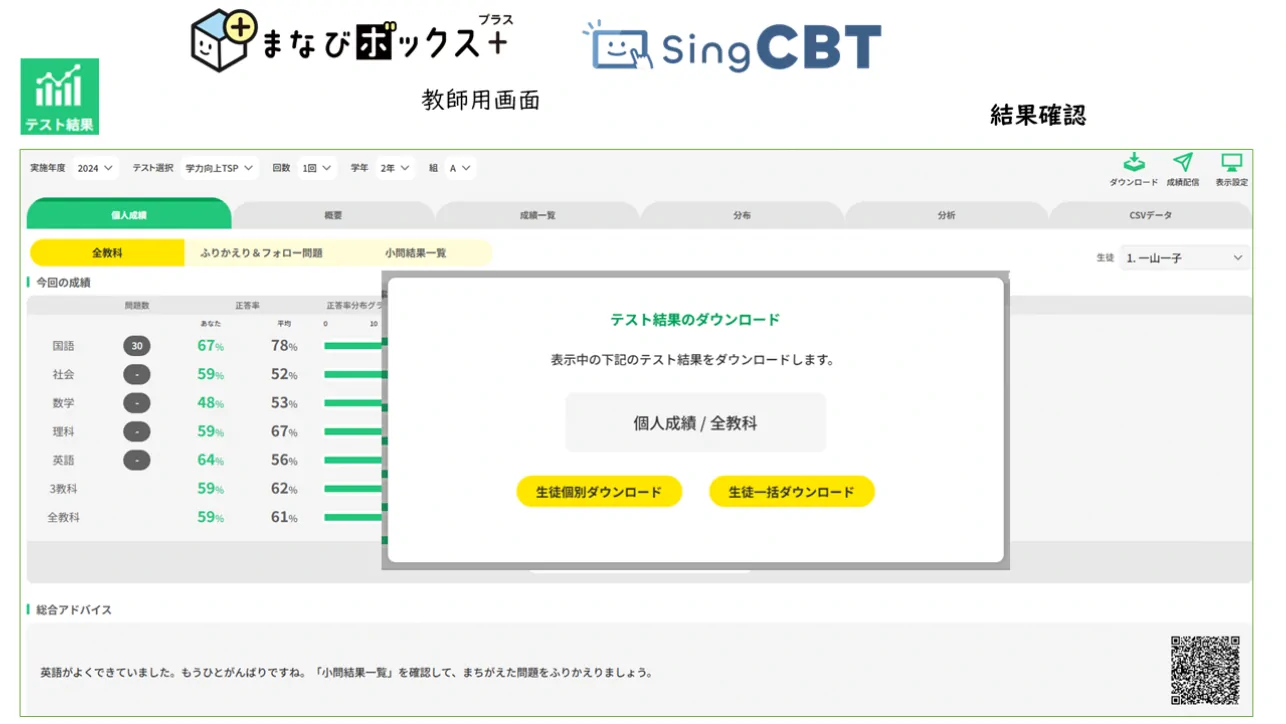1286x724 pixels.
Task: Click the green テスト結果 chart icon
Action: pos(60,96)
